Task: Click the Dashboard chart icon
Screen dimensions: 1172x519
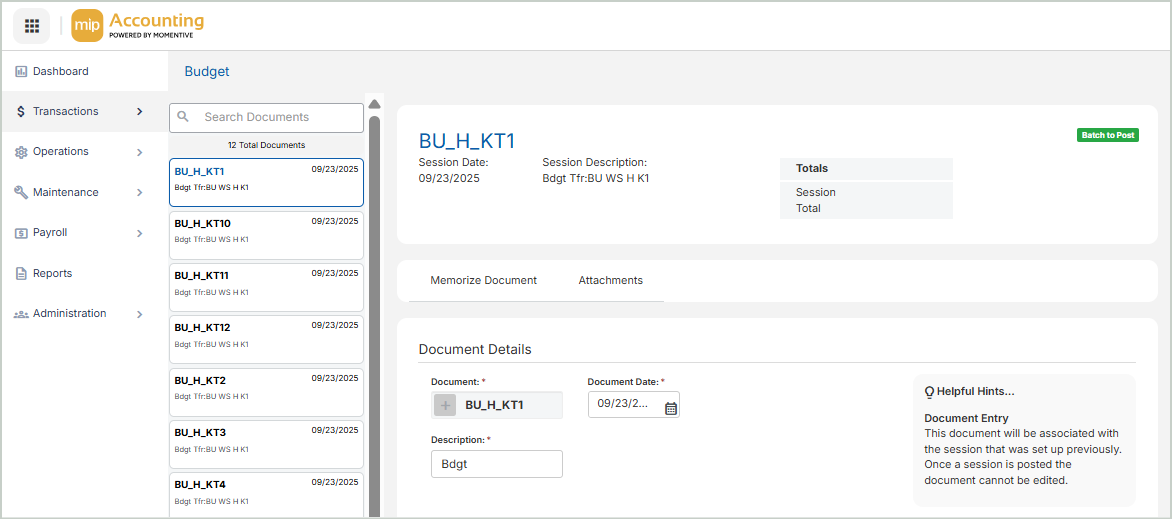Action: coord(21,72)
